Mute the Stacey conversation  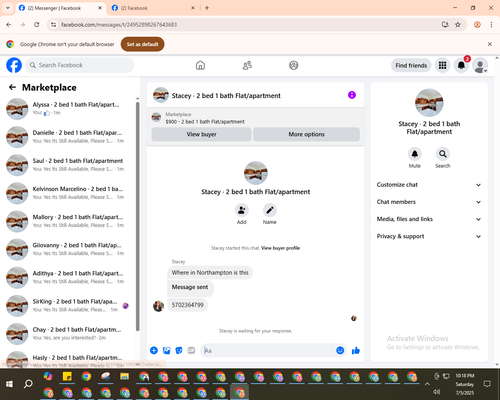[x=415, y=154]
